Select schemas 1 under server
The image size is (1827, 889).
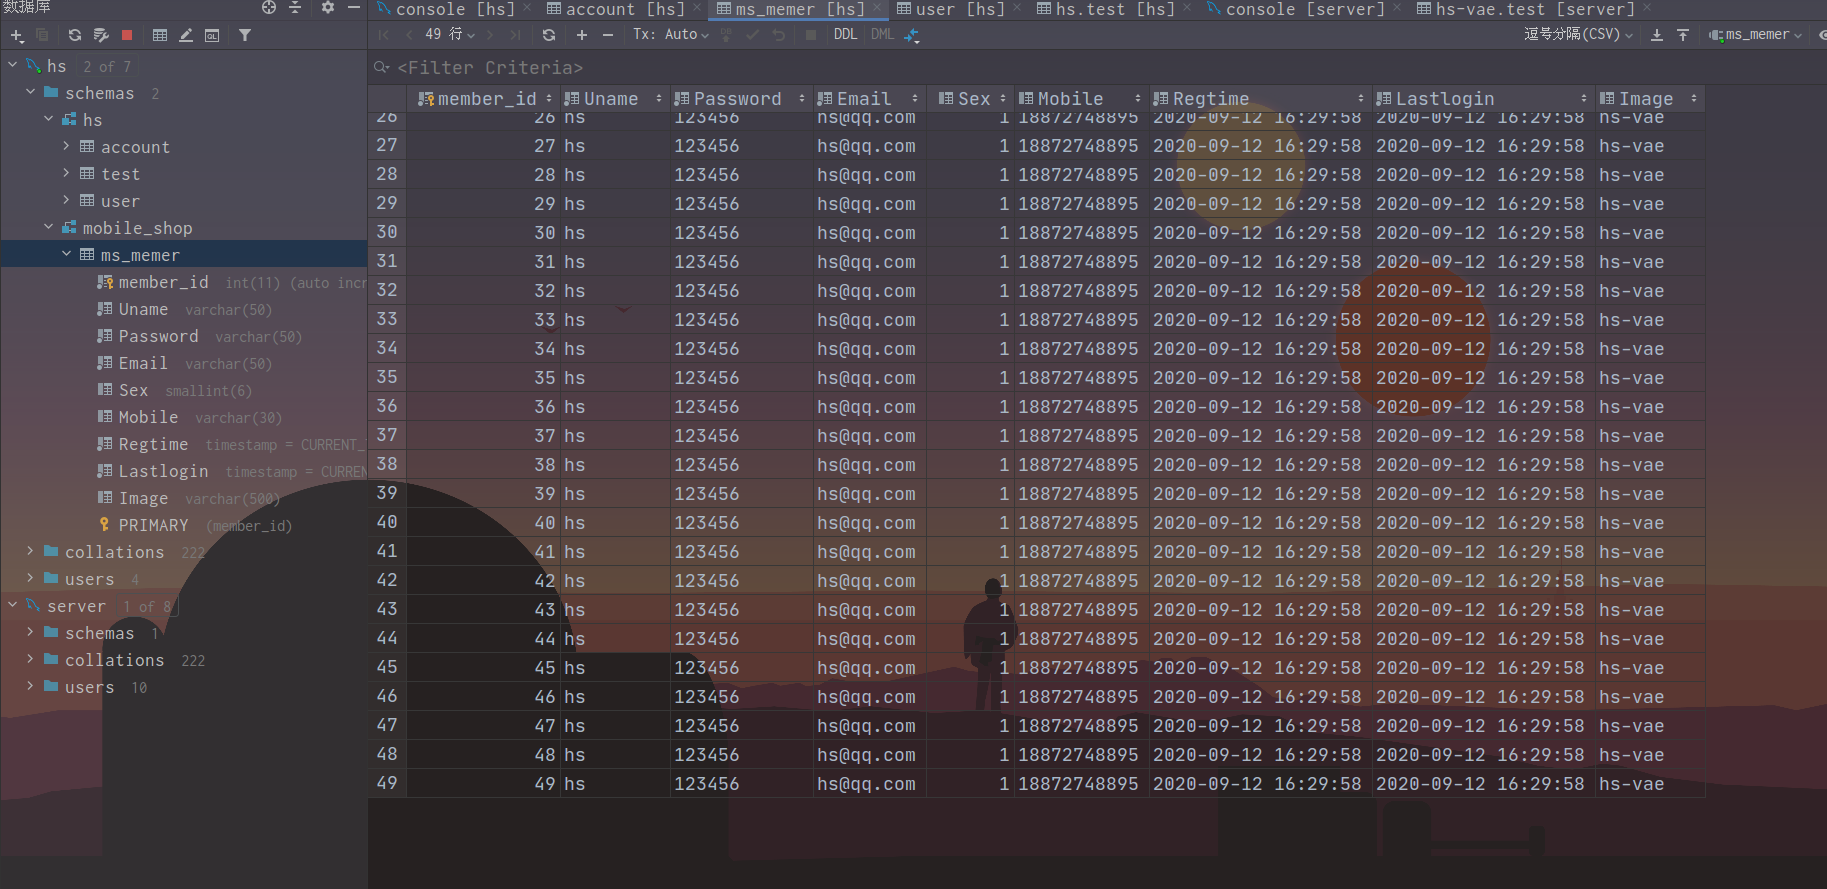click(x=100, y=633)
